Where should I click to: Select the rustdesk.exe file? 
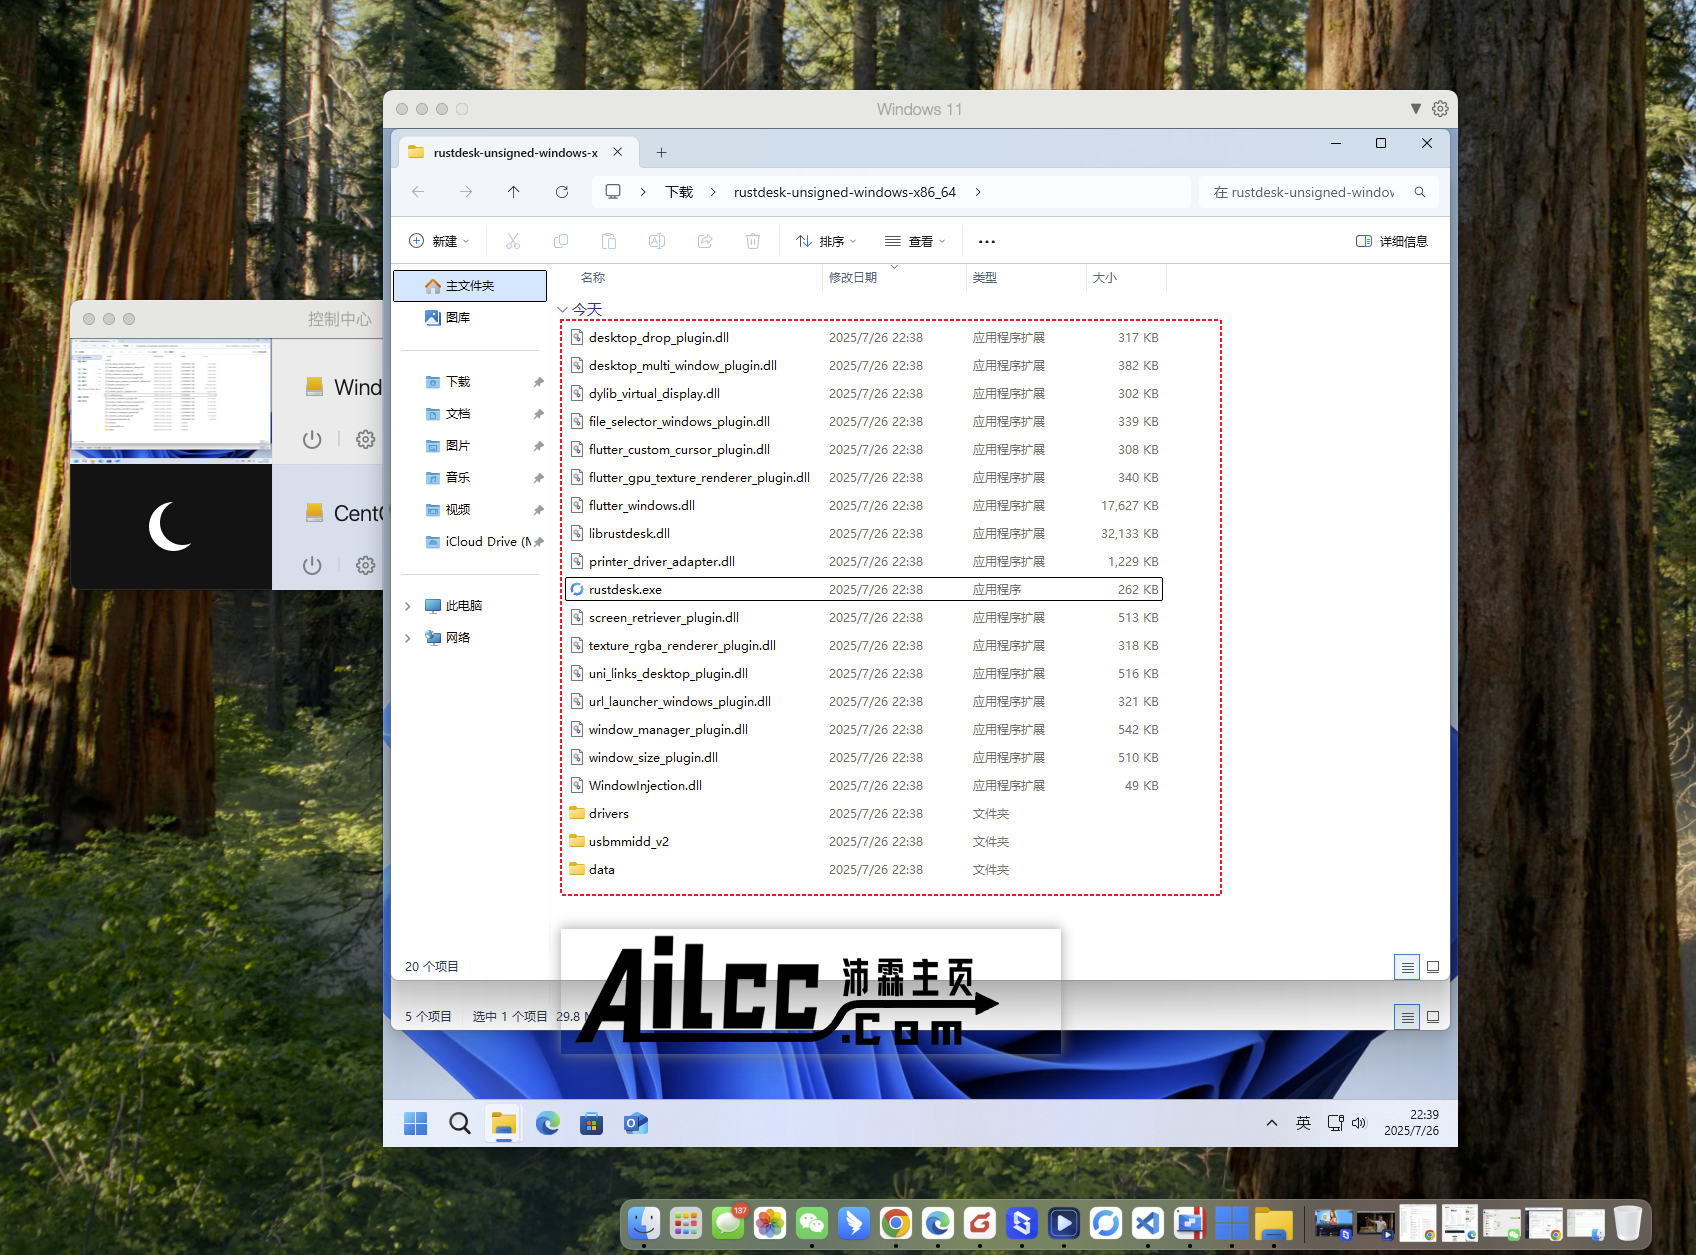tap(864, 590)
